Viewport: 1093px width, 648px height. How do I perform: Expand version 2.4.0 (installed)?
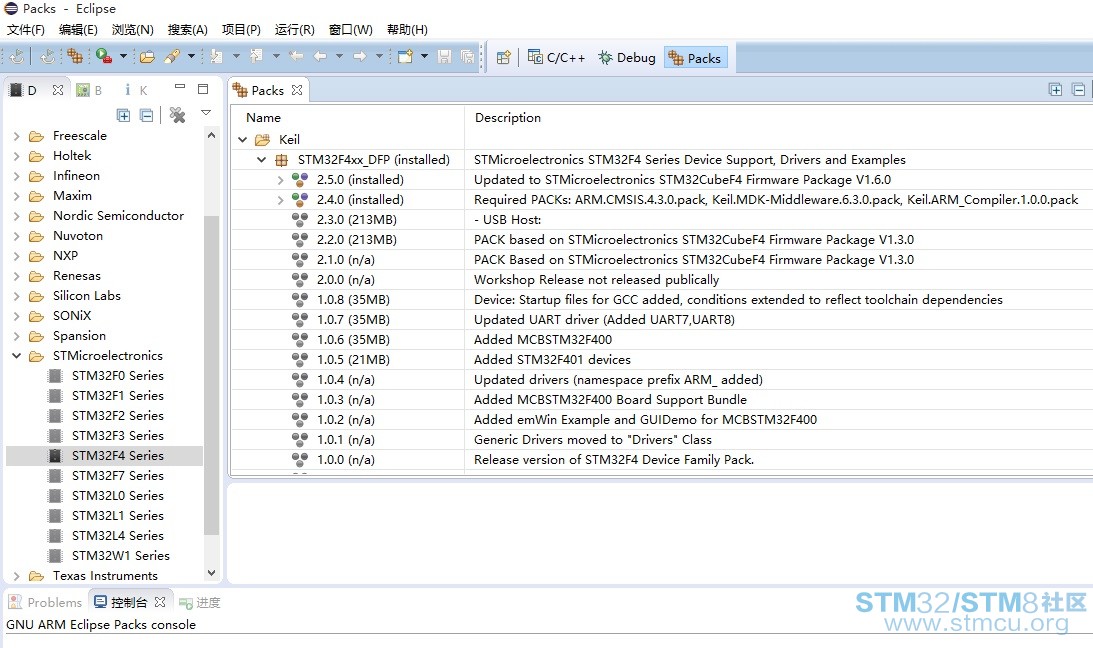280,200
